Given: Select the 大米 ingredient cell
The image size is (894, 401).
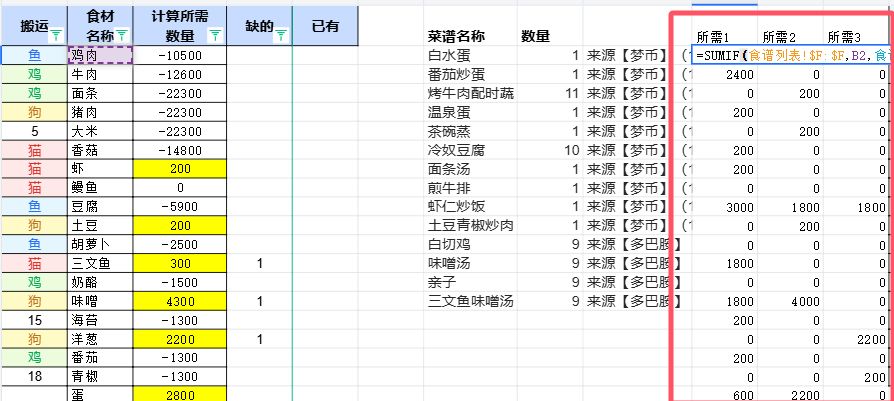Looking at the screenshot, I should click(100, 131).
